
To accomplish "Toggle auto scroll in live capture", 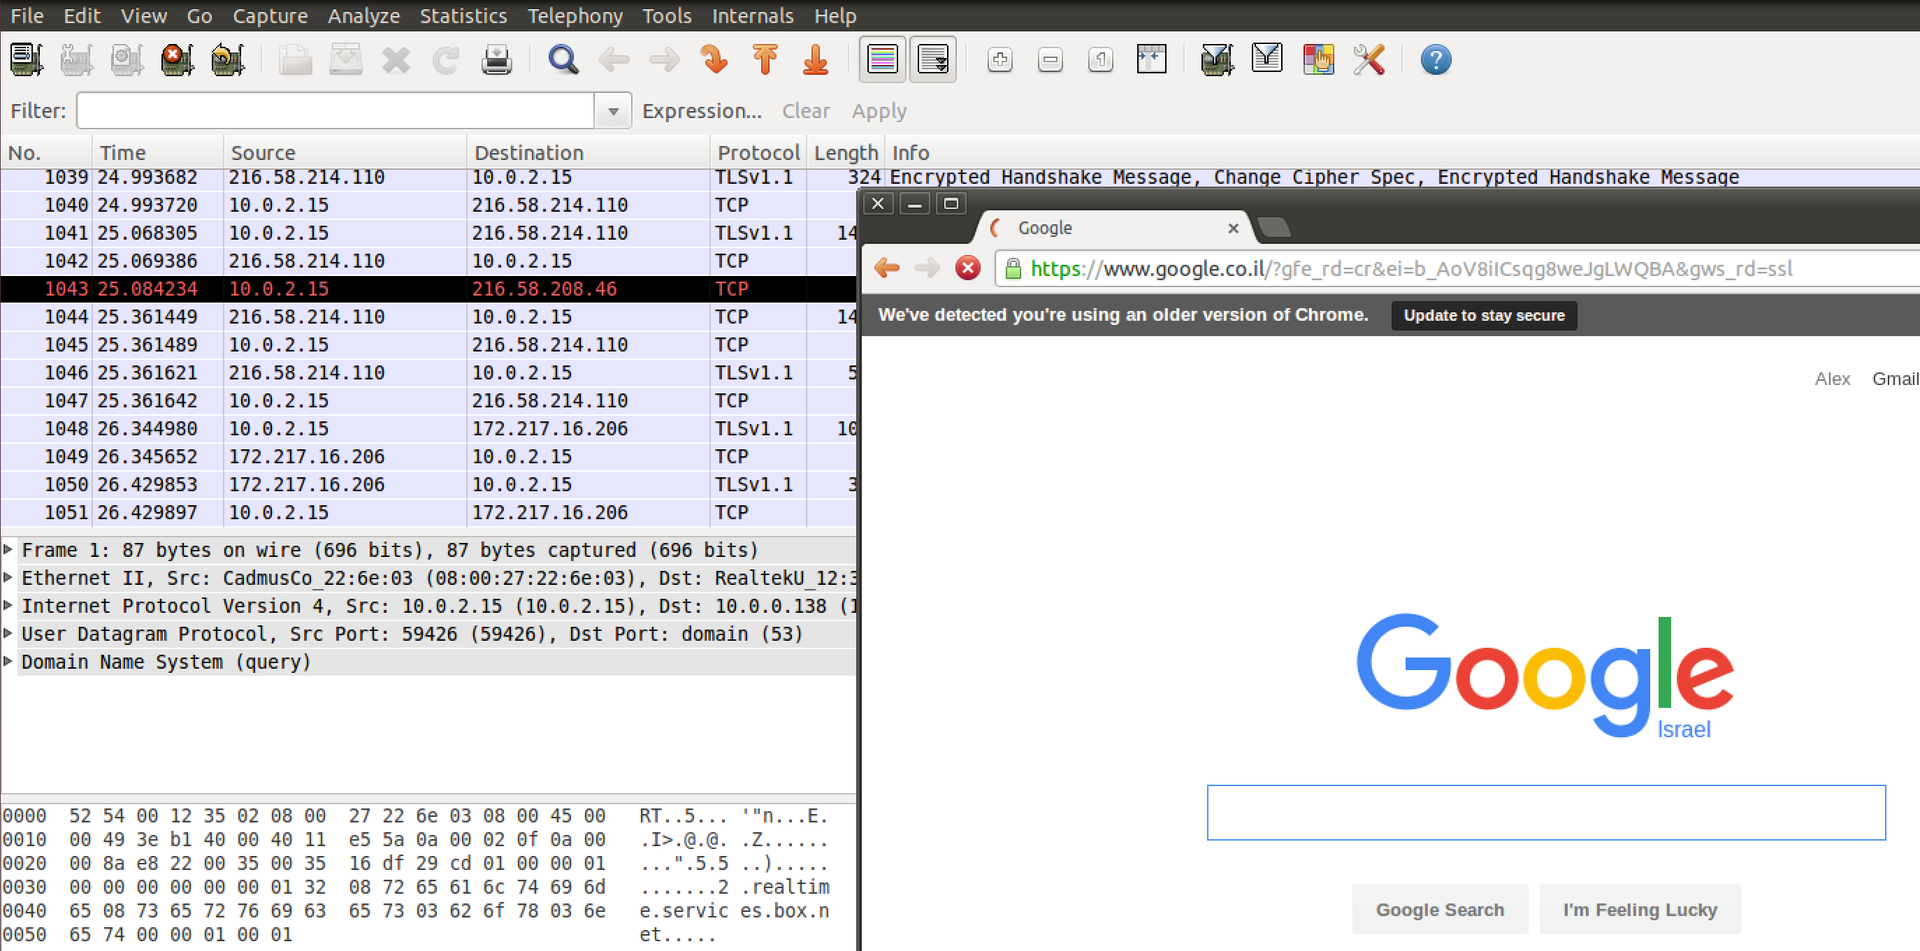I will [x=933, y=60].
